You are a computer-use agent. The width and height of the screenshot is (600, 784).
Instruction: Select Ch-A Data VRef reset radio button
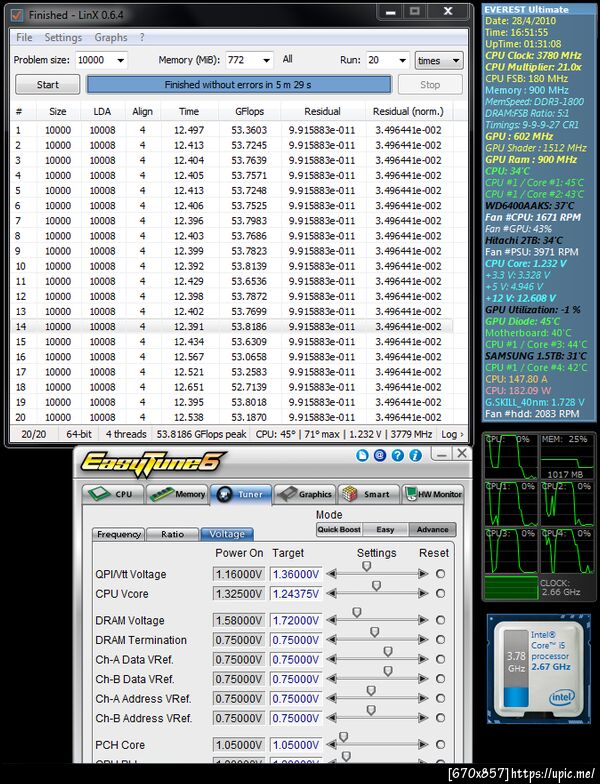coord(440,659)
